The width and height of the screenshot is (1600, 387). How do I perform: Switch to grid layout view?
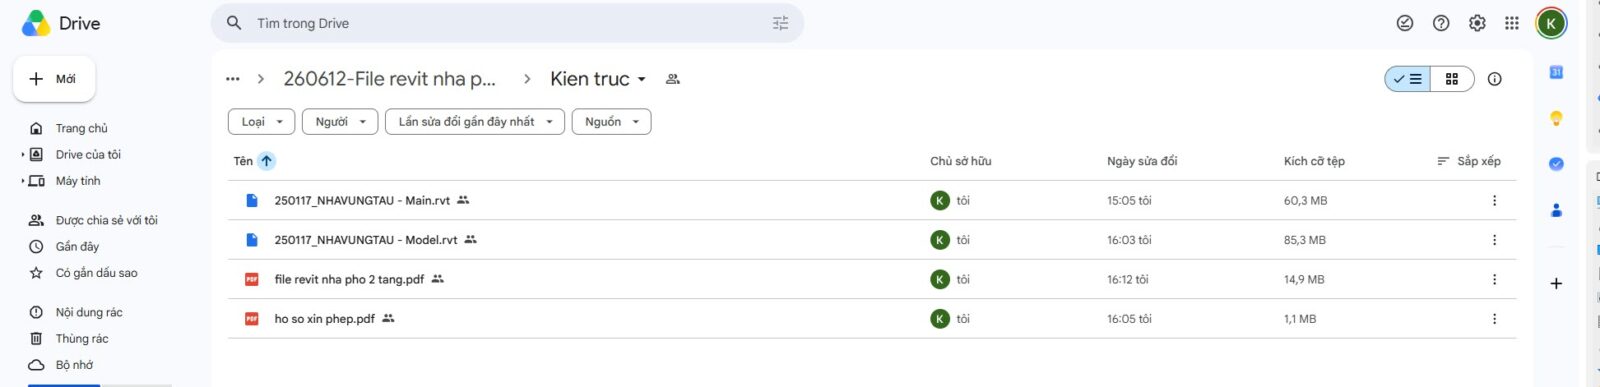pos(1452,79)
